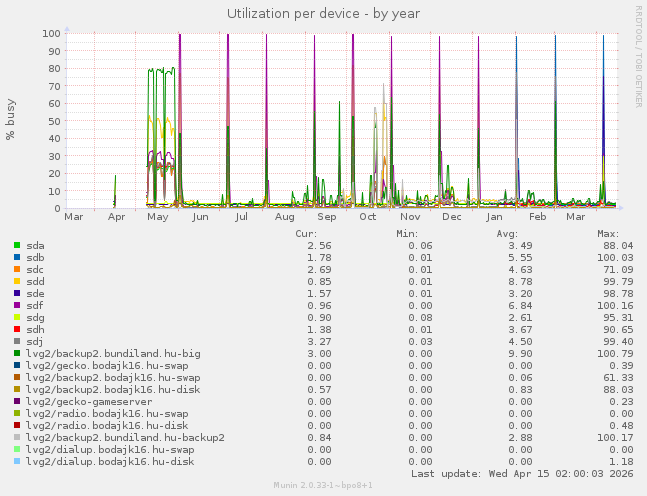Click the Min: column header
The height and width of the screenshot is (496, 647).
click(407, 234)
